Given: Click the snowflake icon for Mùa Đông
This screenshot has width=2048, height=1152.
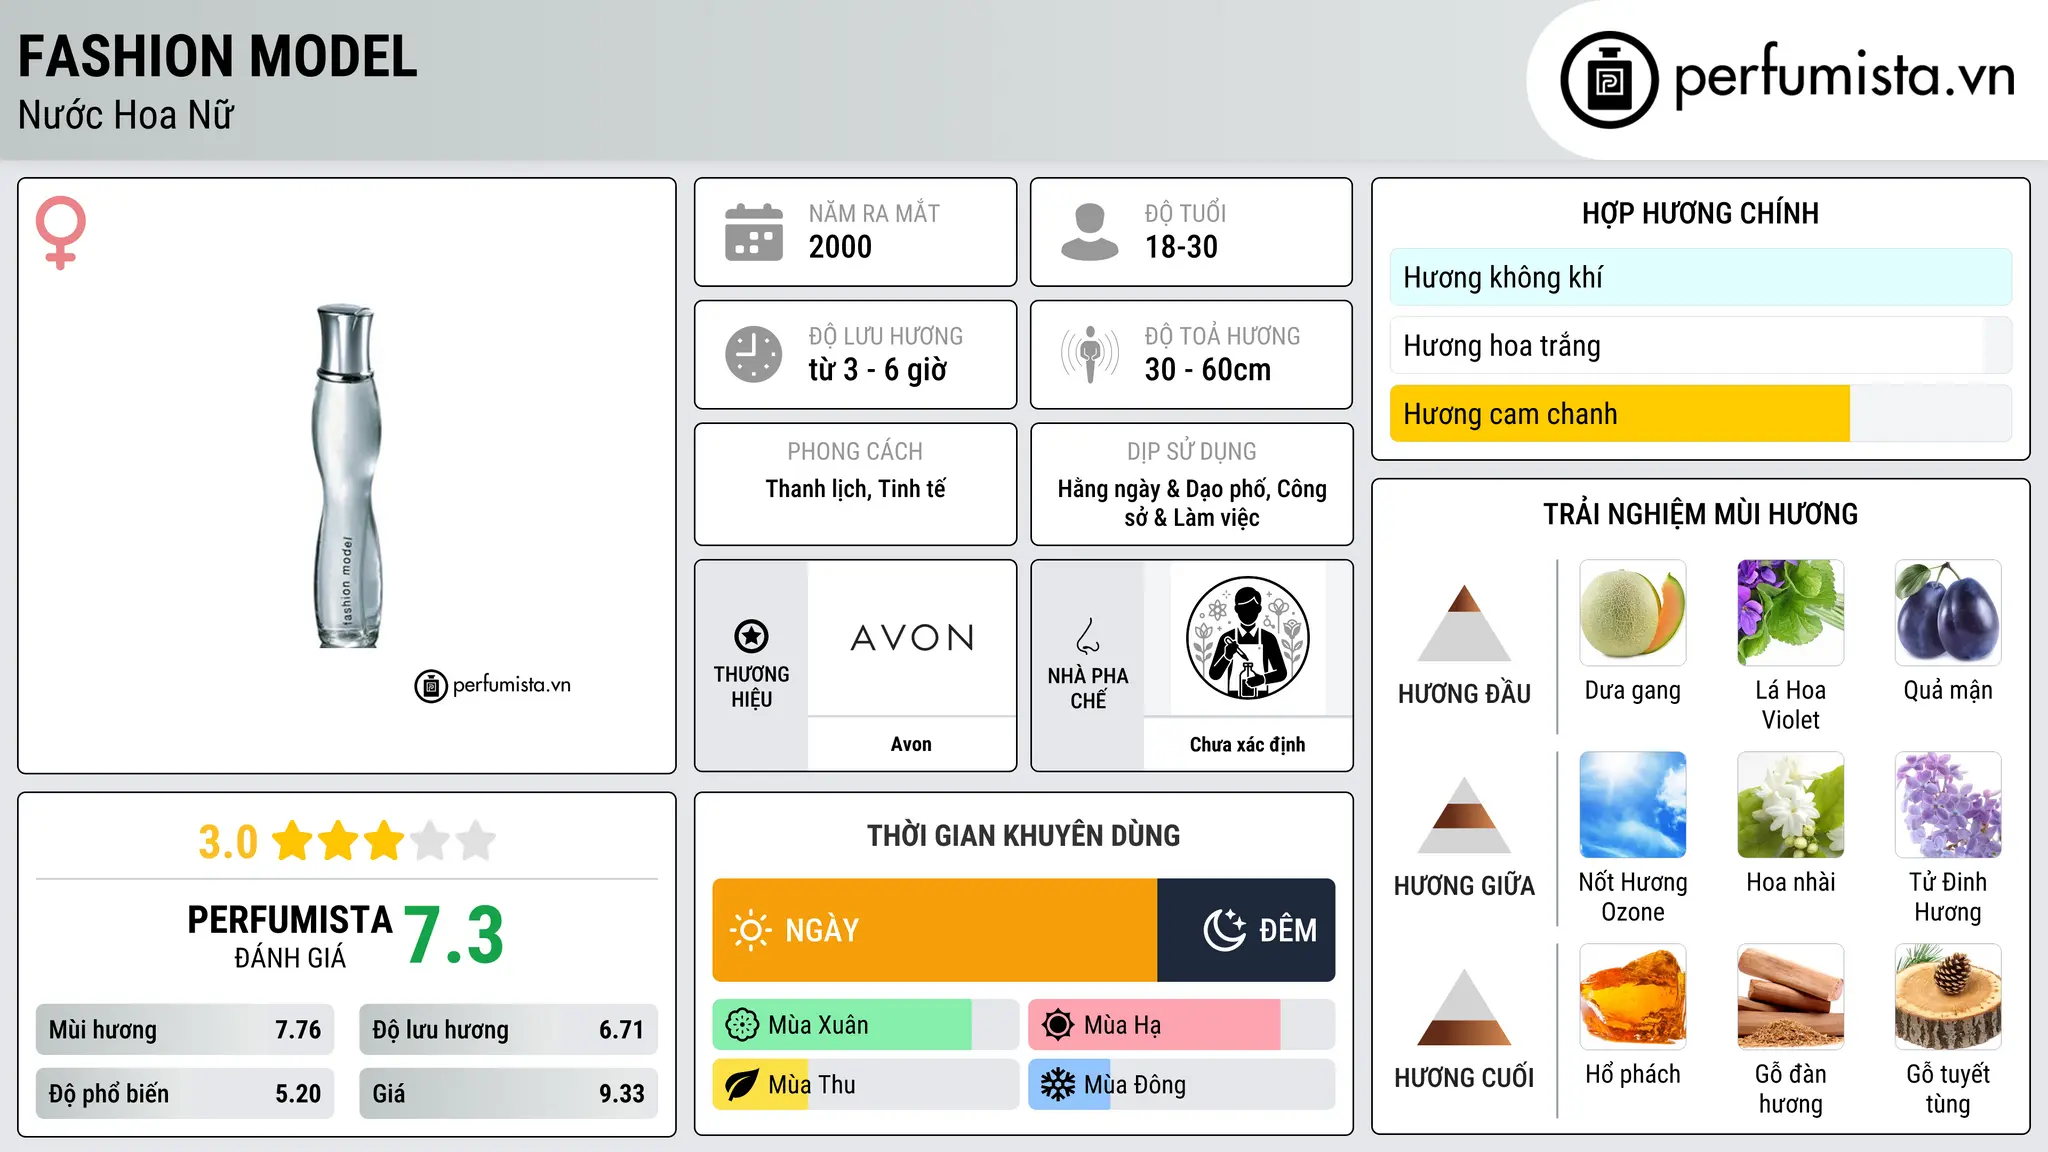Looking at the screenshot, I should (1058, 1085).
